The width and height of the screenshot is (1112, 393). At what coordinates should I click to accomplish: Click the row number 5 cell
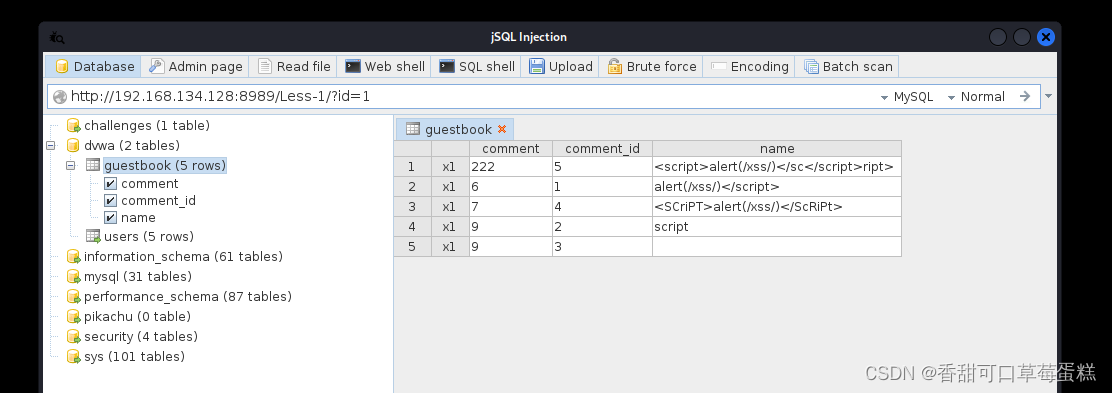[413, 247]
